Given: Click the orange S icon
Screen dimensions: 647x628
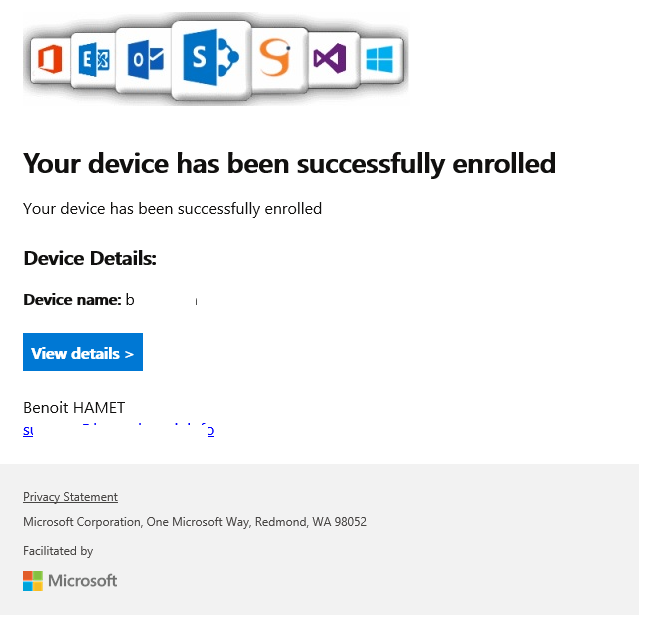Looking at the screenshot, I should tap(274, 59).
